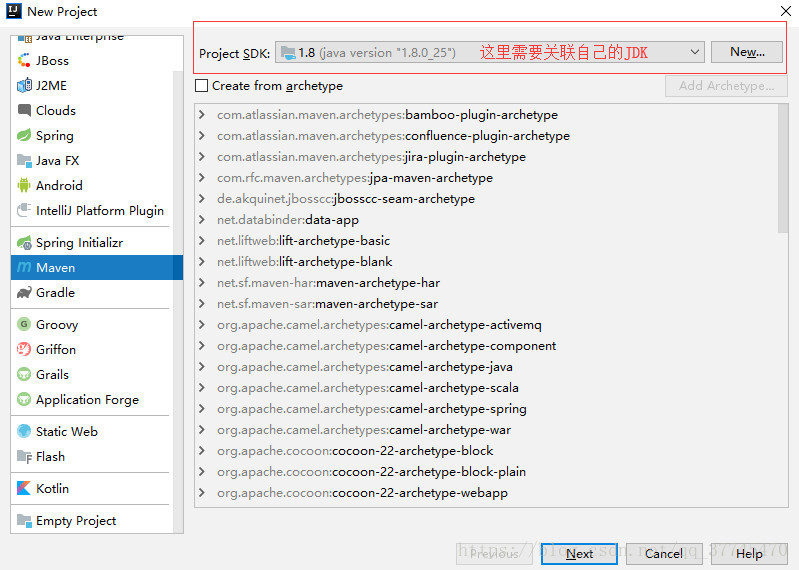Image resolution: width=799 pixels, height=570 pixels.
Task: Click the IntelliJ Platform Plugin icon
Action: coord(23,210)
